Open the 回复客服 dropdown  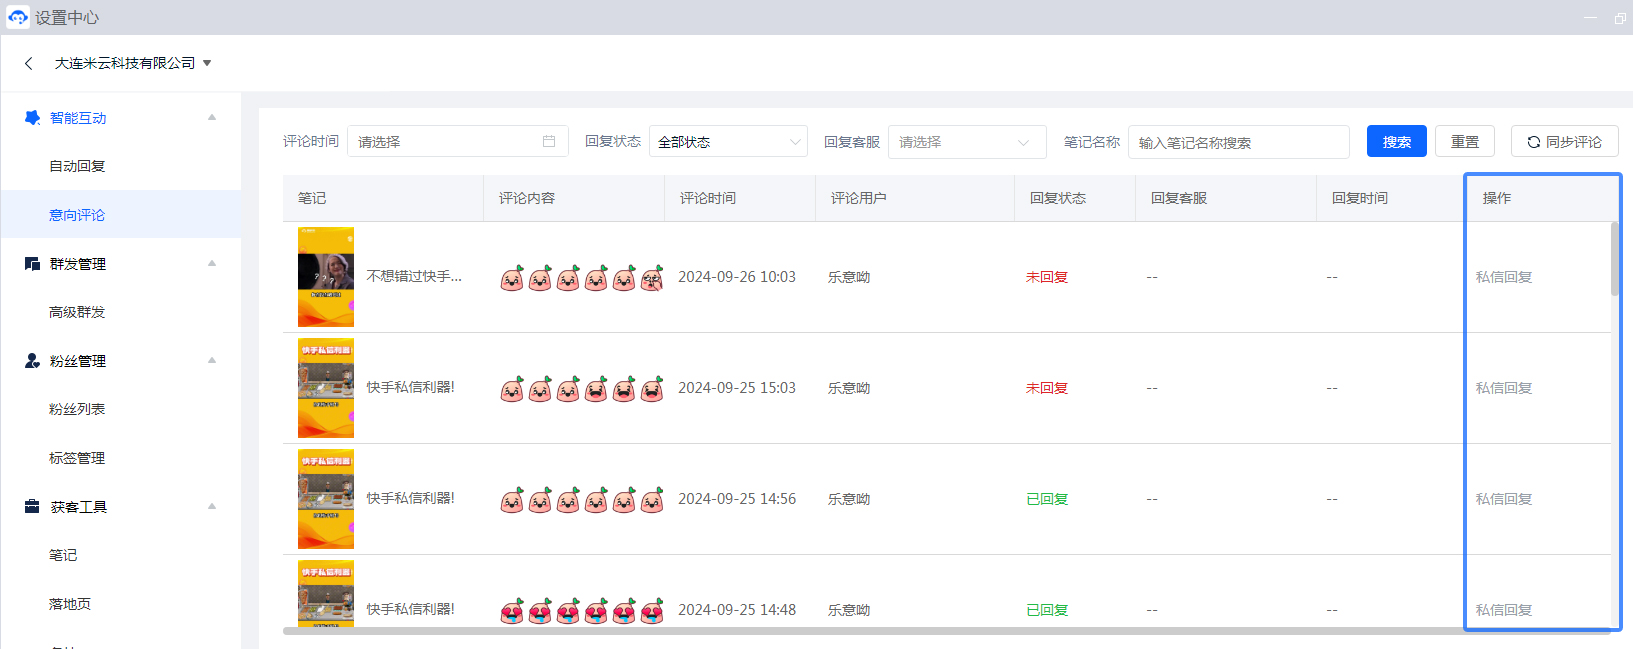tap(966, 142)
